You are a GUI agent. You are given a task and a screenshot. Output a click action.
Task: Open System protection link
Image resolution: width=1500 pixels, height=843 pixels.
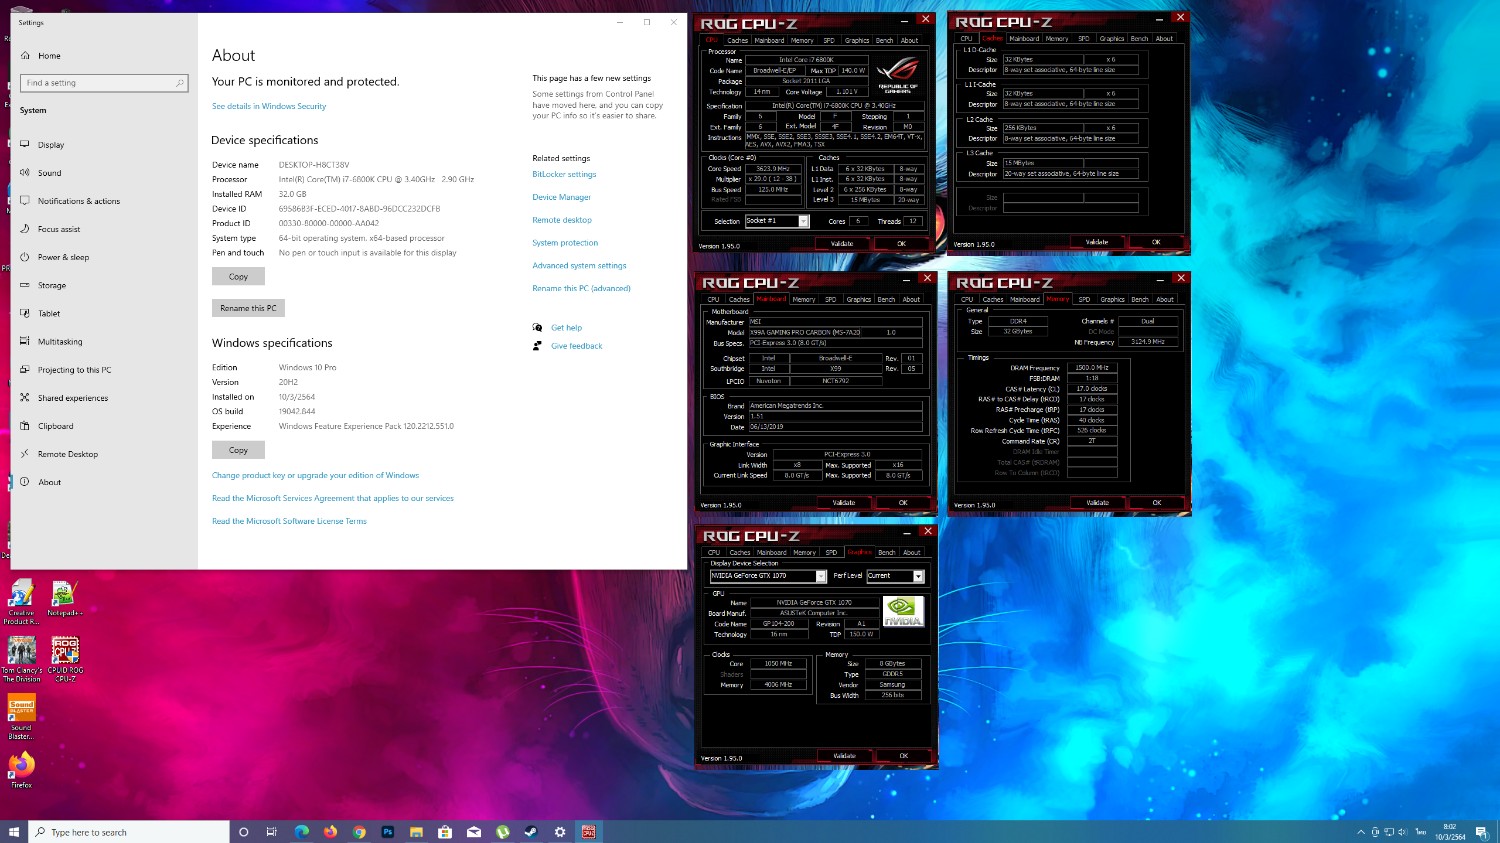pyautogui.click(x=565, y=243)
